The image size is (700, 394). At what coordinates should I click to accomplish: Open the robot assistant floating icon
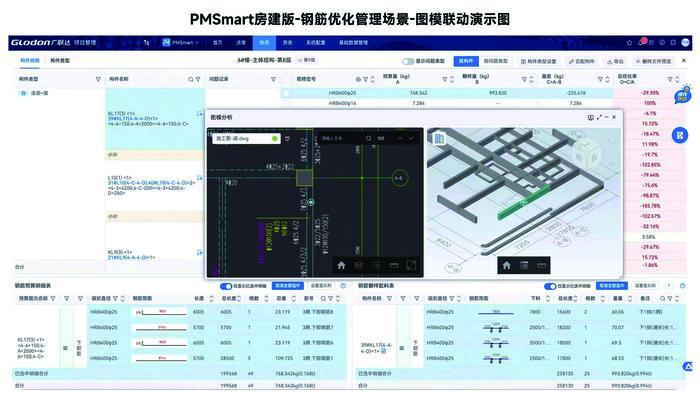click(683, 94)
